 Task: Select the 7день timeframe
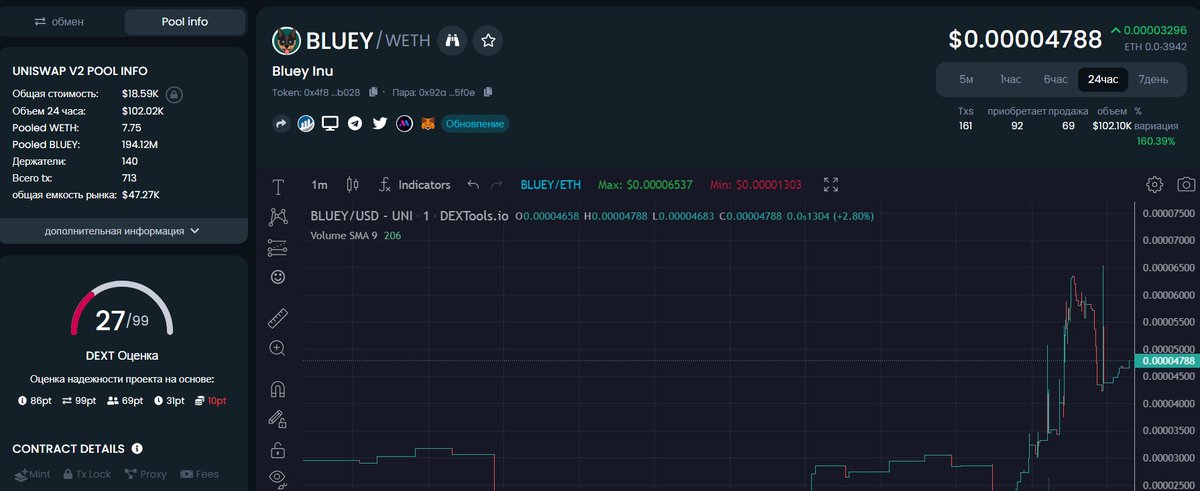click(1153, 79)
